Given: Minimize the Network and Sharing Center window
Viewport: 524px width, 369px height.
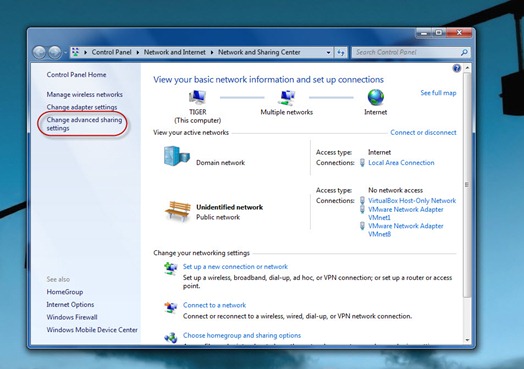Looking at the screenshot, I should 424,33.
